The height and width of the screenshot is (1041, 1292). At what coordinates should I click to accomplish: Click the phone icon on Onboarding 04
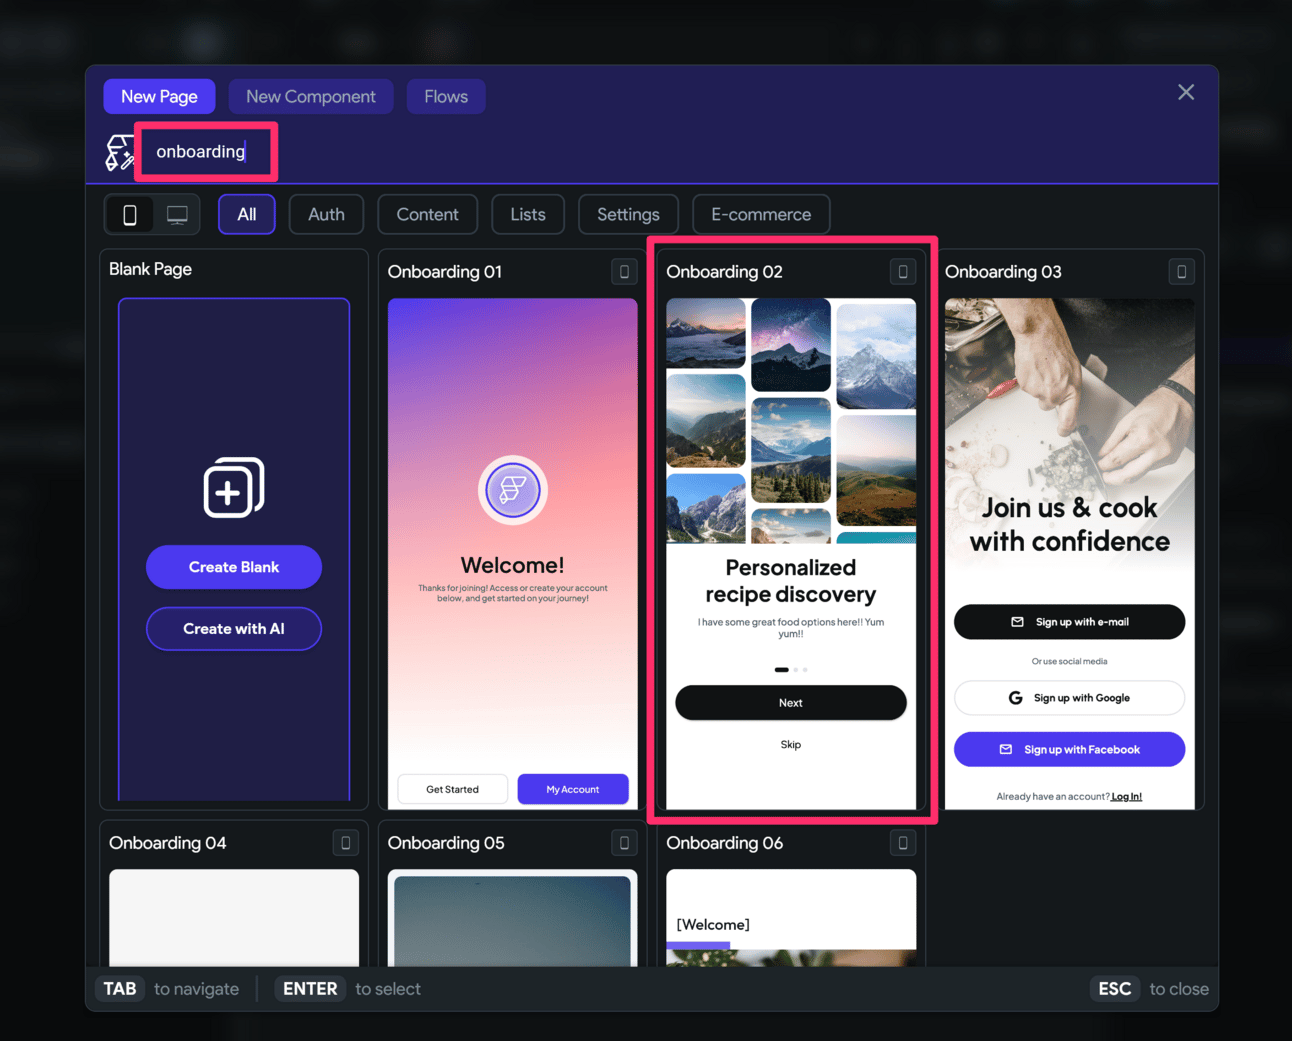[x=346, y=843]
